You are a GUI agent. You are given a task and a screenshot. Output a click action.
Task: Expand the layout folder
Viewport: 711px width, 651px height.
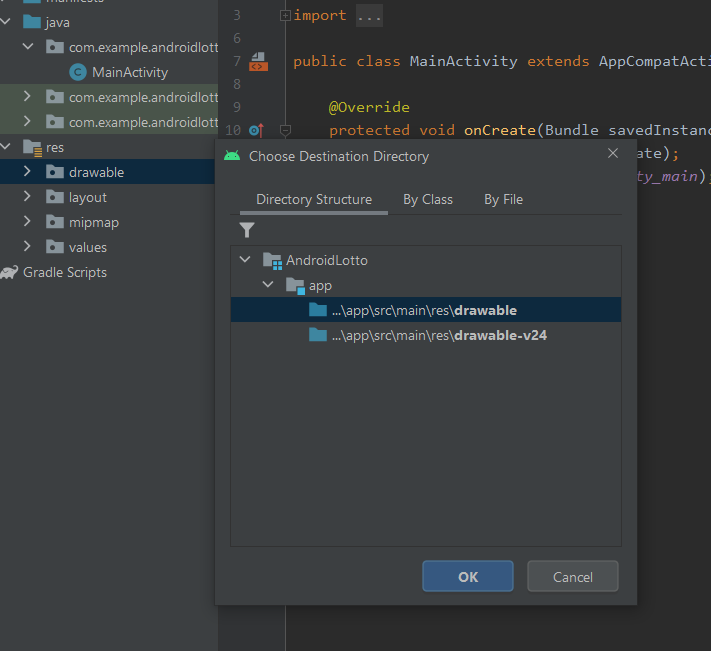27,197
